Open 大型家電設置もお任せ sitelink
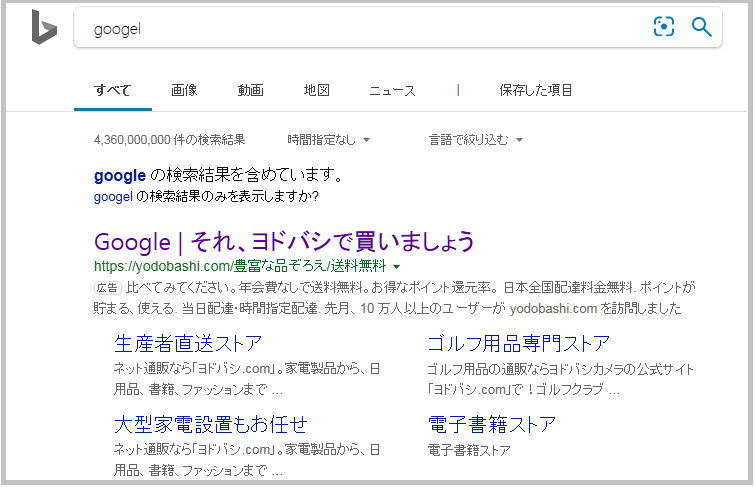 tap(211, 425)
